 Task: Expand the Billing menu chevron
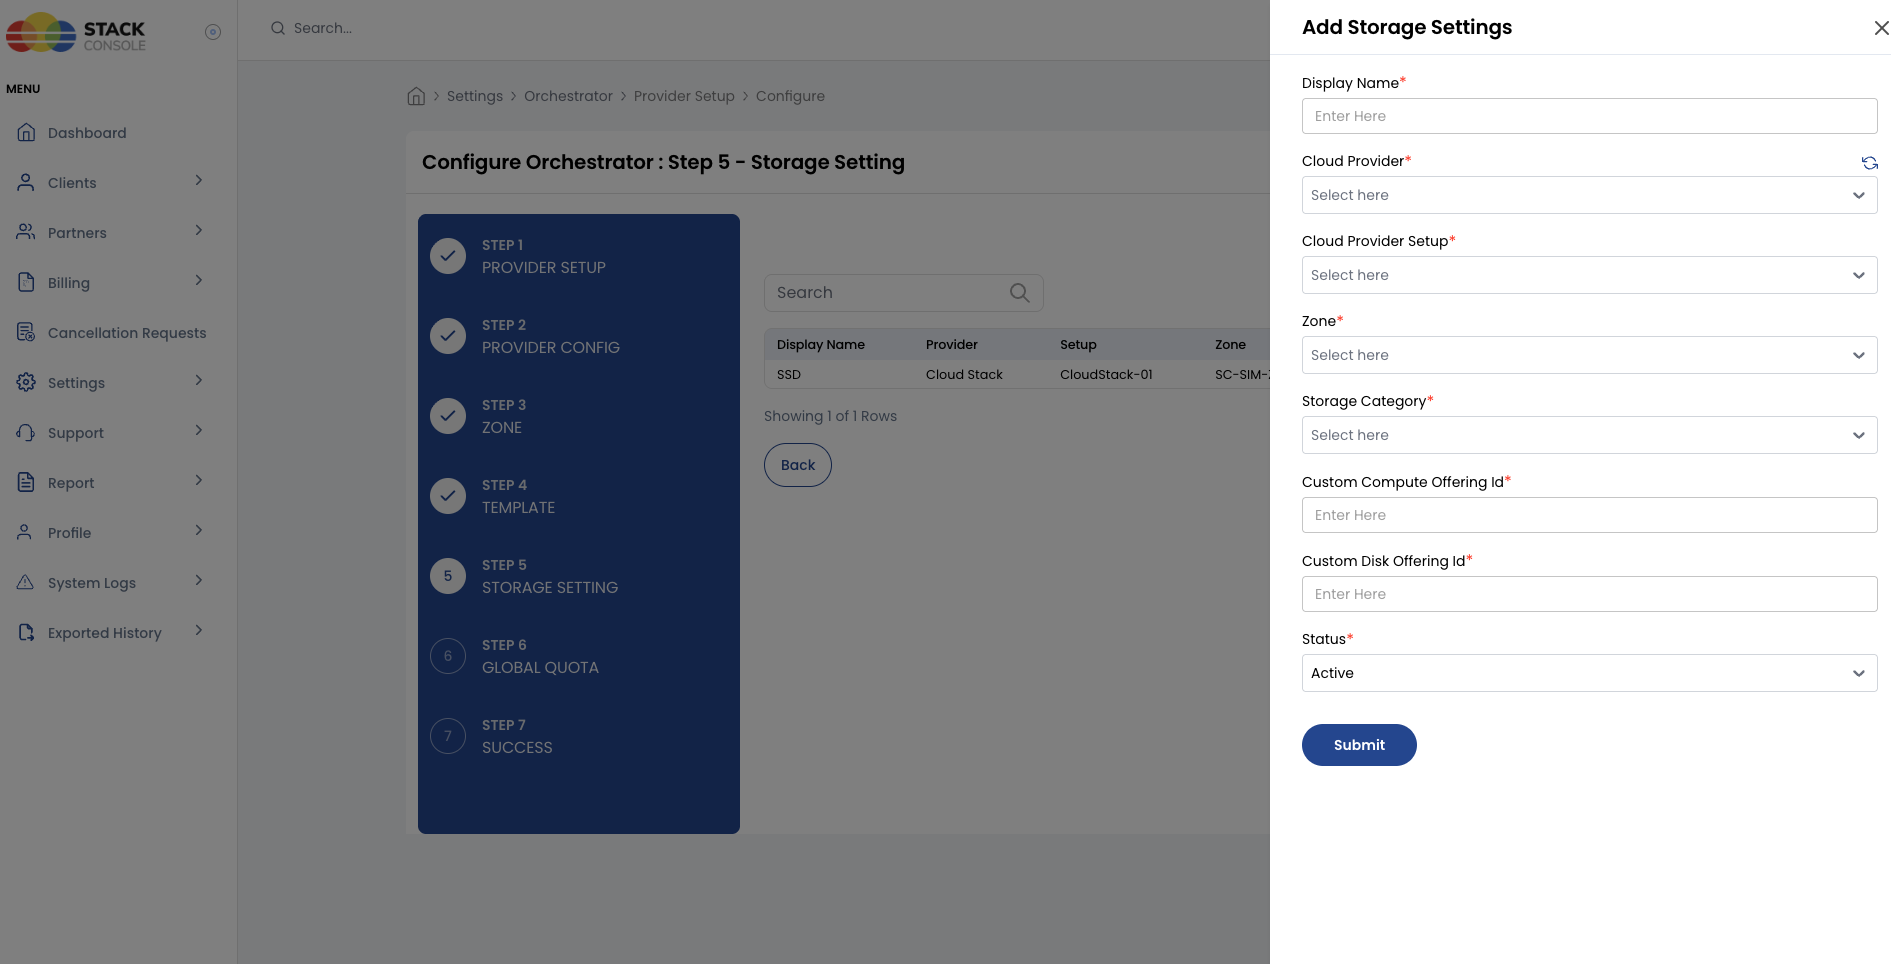pyautogui.click(x=199, y=281)
